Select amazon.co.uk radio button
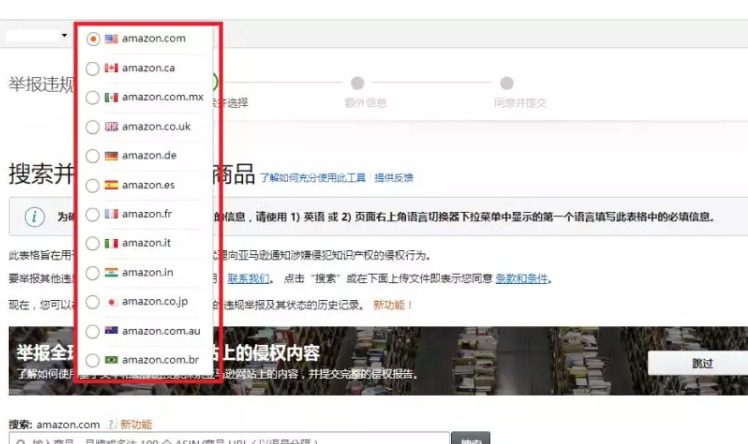The width and height of the screenshot is (748, 444). click(93, 127)
